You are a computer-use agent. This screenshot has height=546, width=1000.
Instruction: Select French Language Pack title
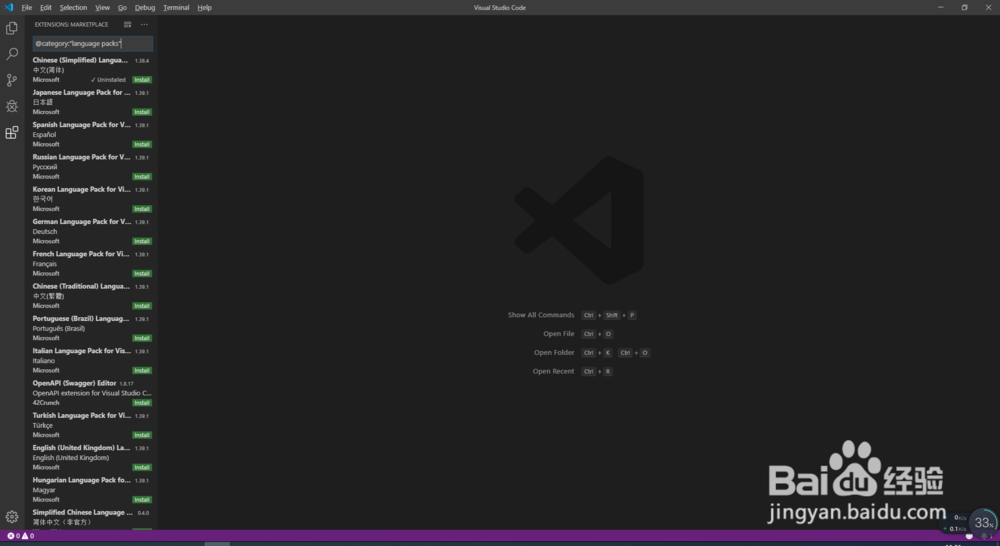(x=81, y=254)
